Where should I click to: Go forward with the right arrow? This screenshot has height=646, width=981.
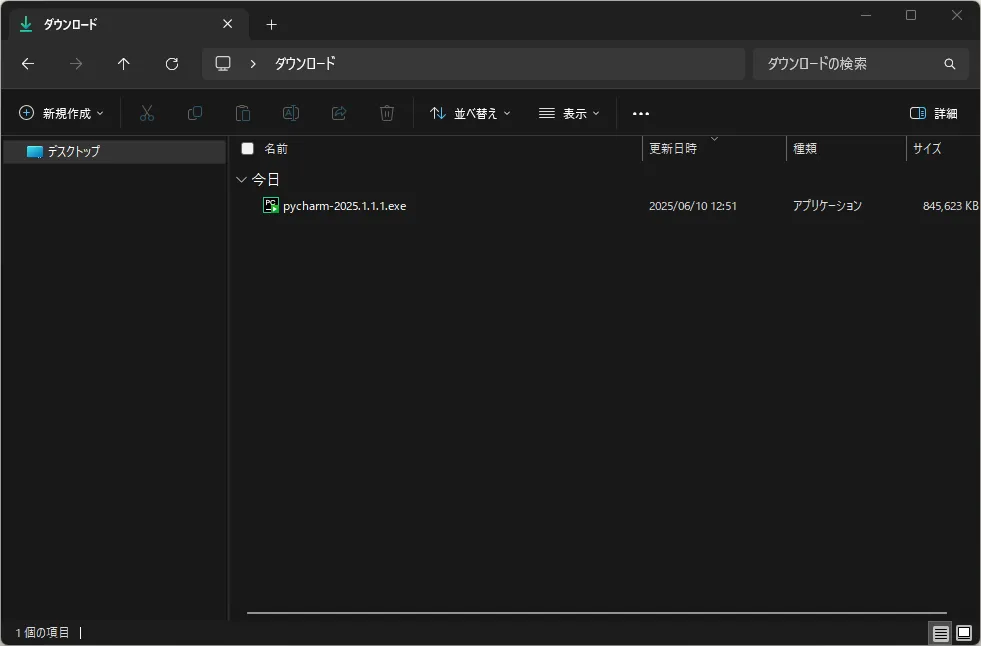point(76,64)
